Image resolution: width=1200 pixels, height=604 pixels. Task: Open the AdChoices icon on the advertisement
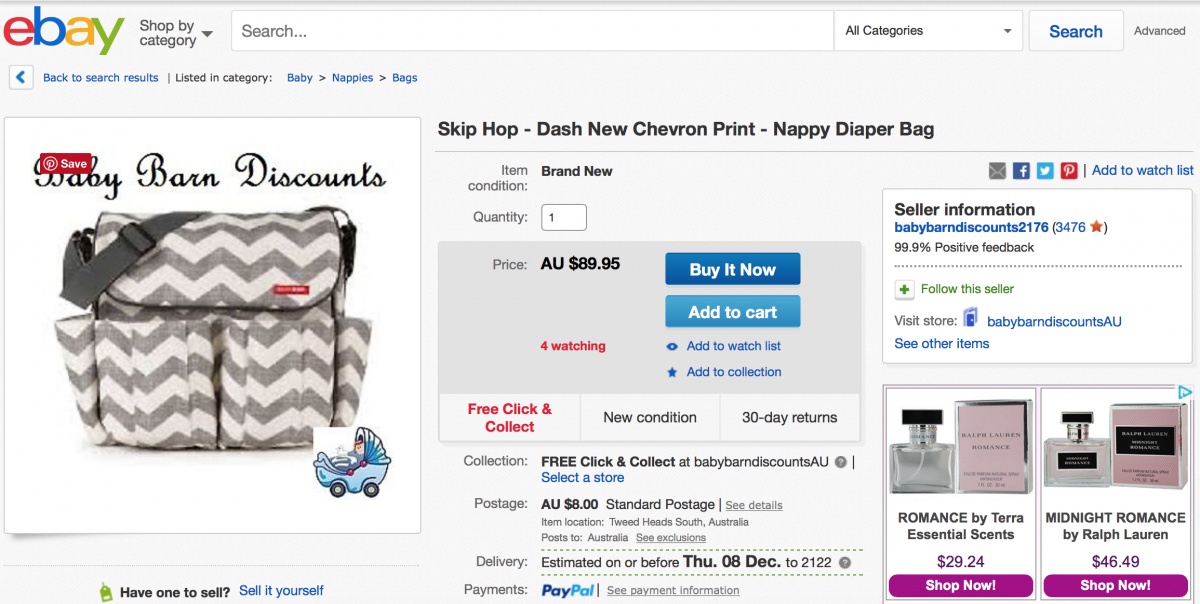pos(1184,393)
